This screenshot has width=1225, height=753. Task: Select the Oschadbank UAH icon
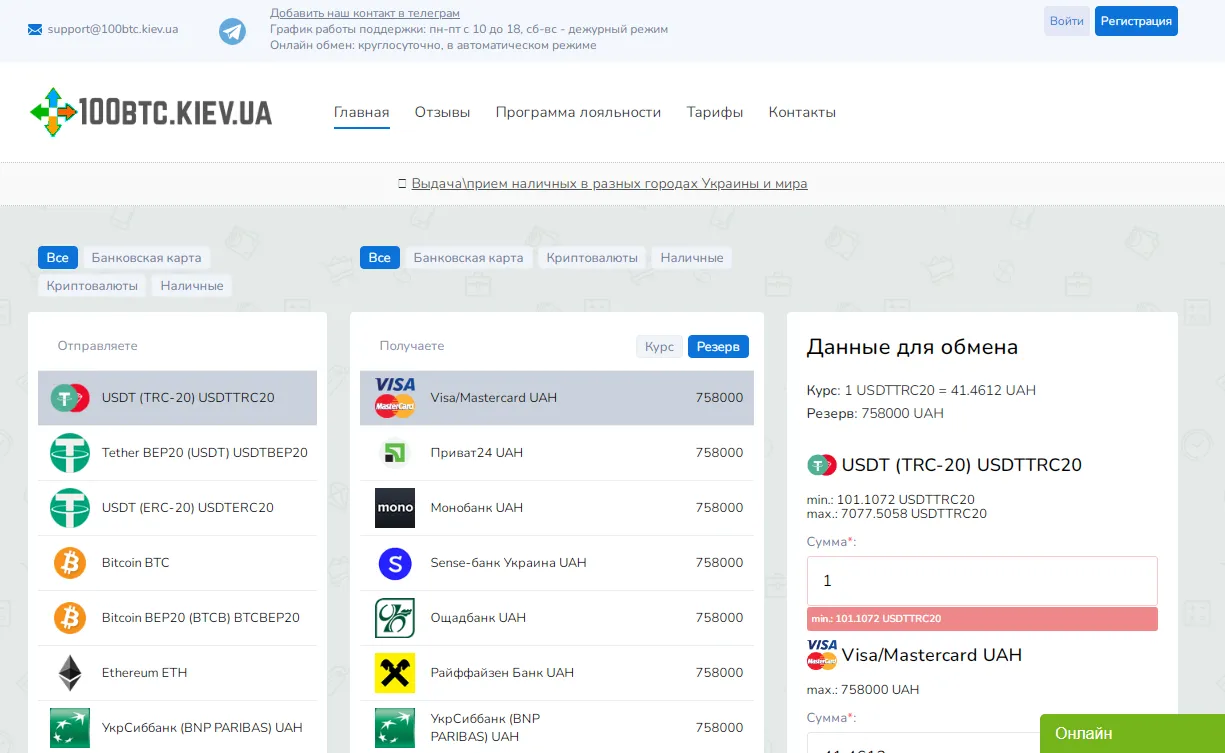394,617
